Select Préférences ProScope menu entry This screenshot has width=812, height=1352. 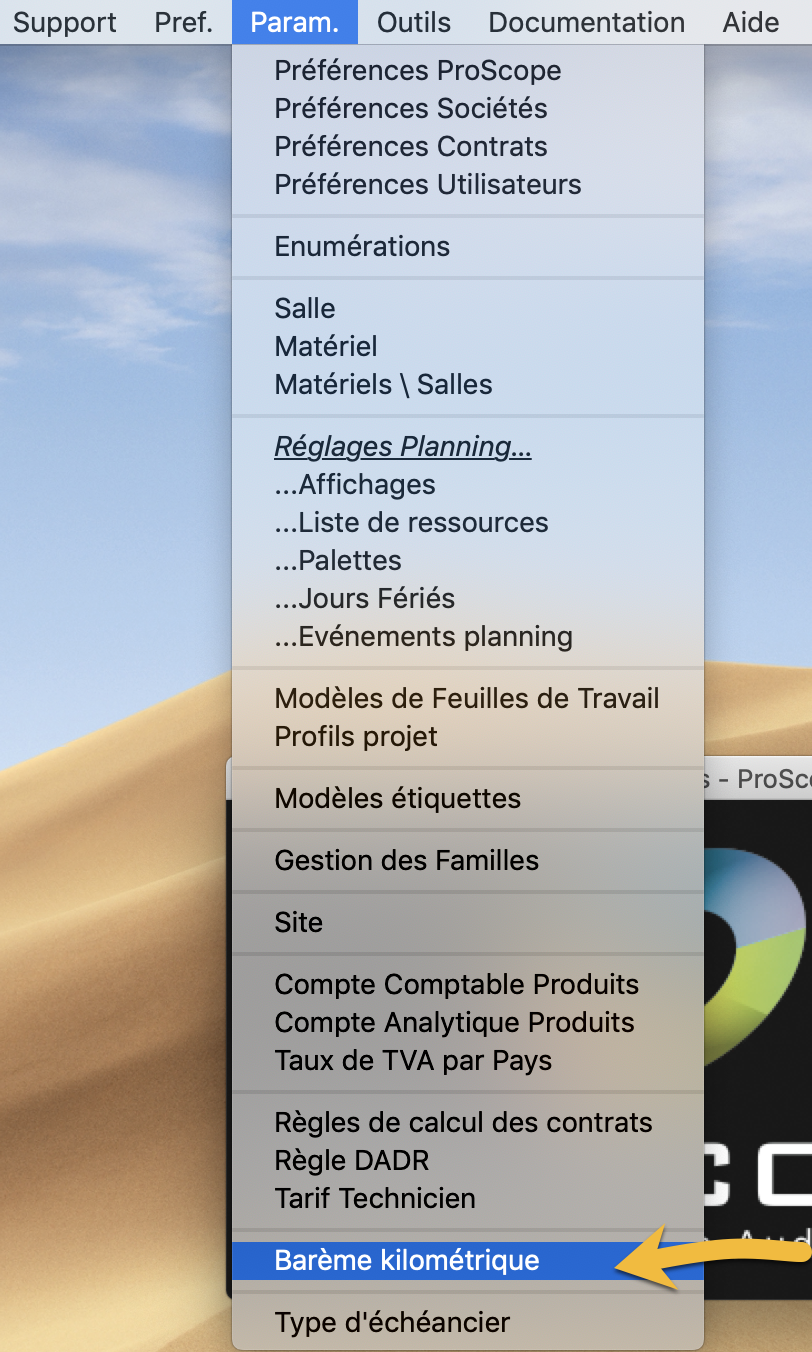(417, 71)
